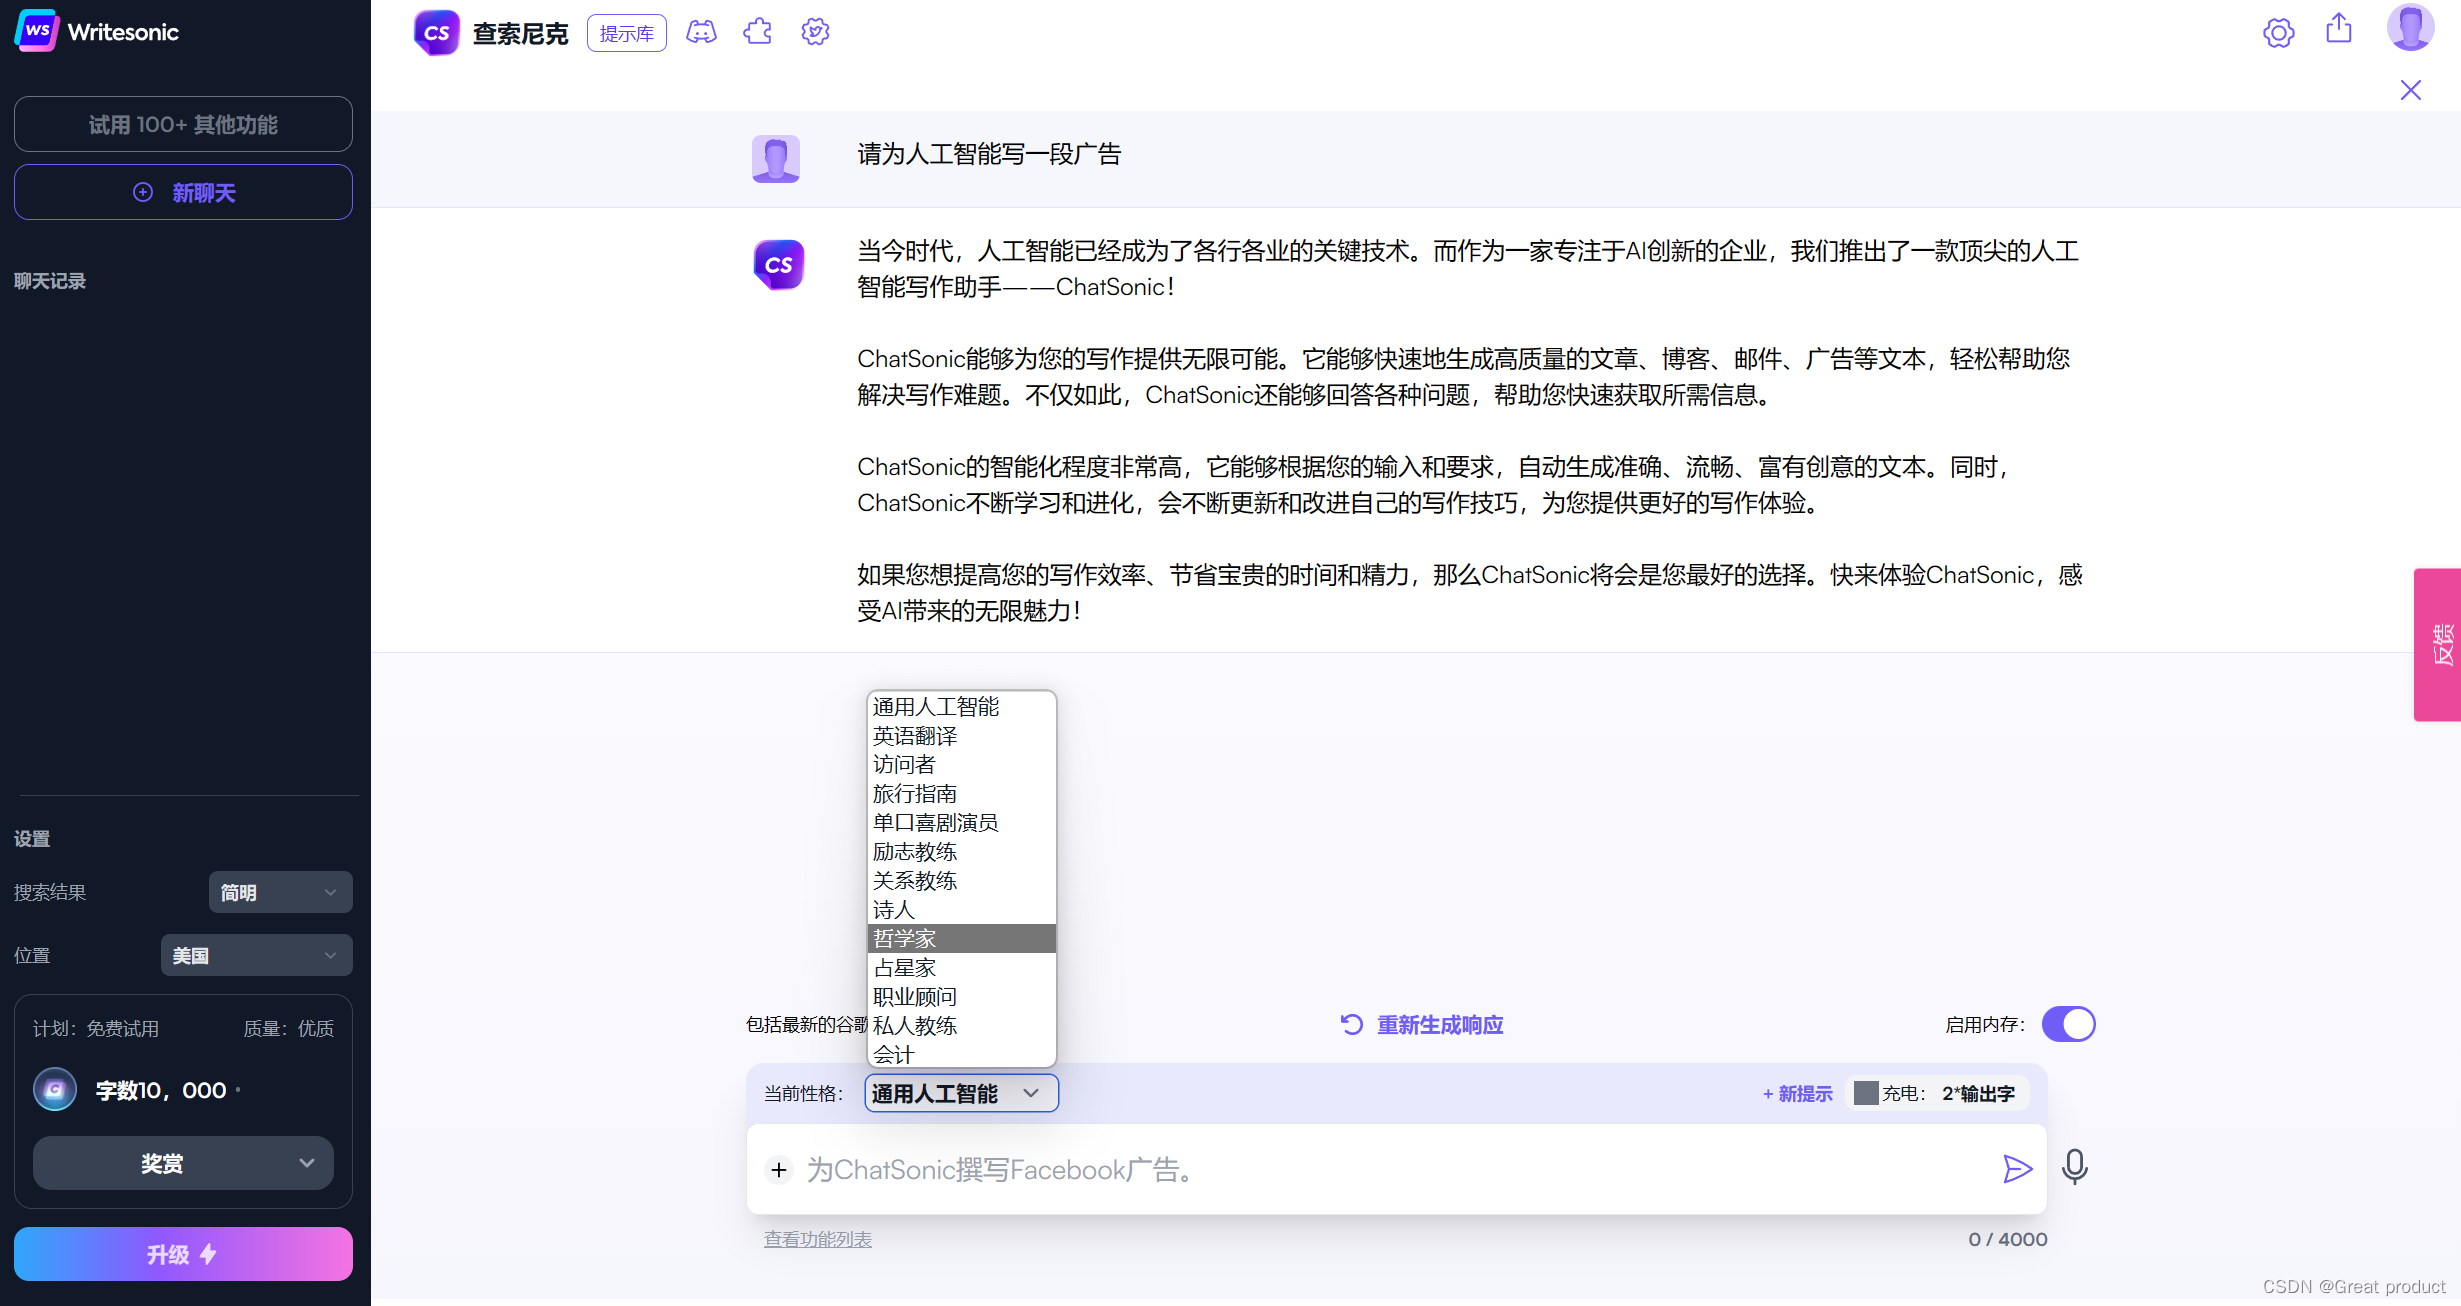This screenshot has height=1306, width=2461.
Task: Open the settings gear icon at top right
Action: pos(2278,33)
